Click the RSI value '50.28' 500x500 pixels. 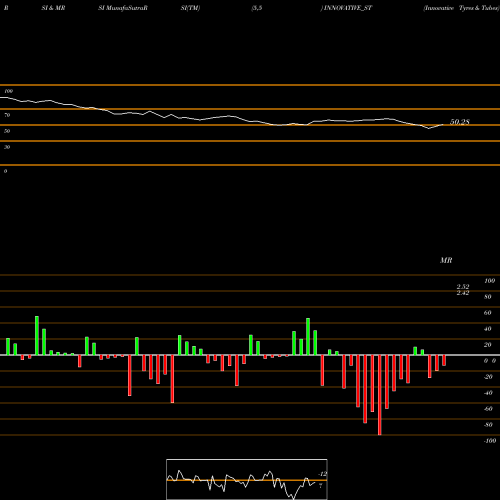(x=460, y=122)
